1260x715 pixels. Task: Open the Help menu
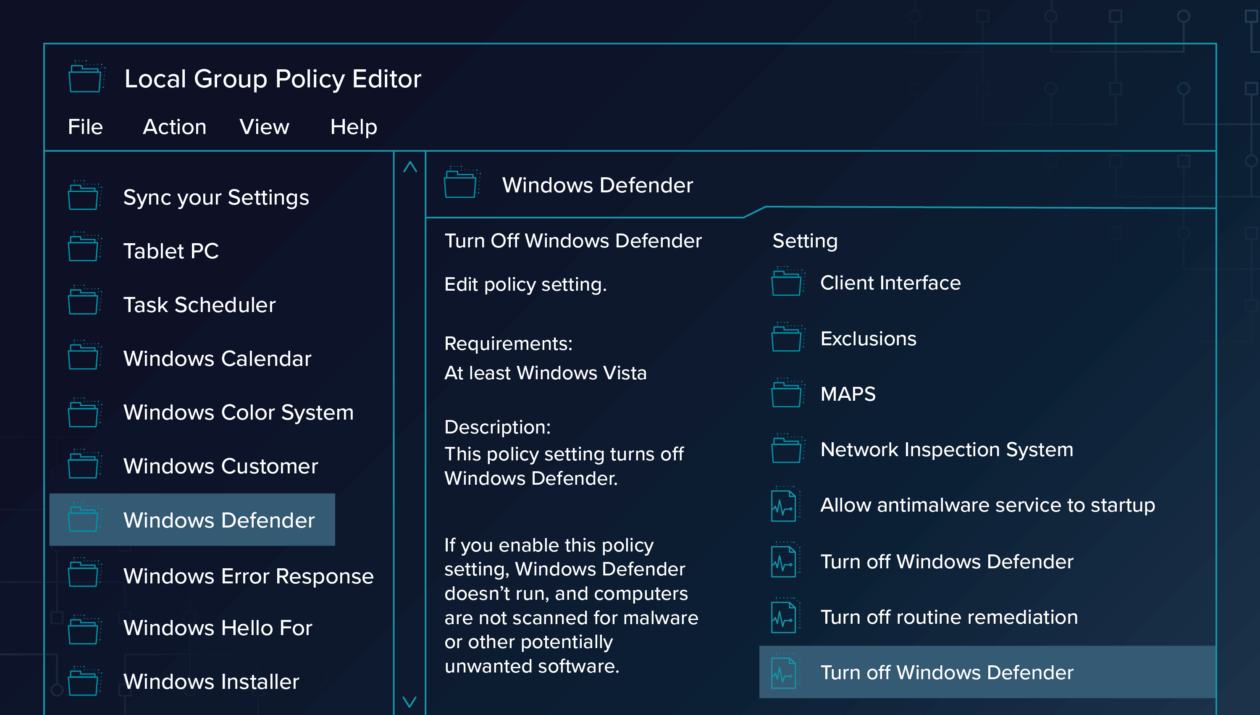coord(353,127)
